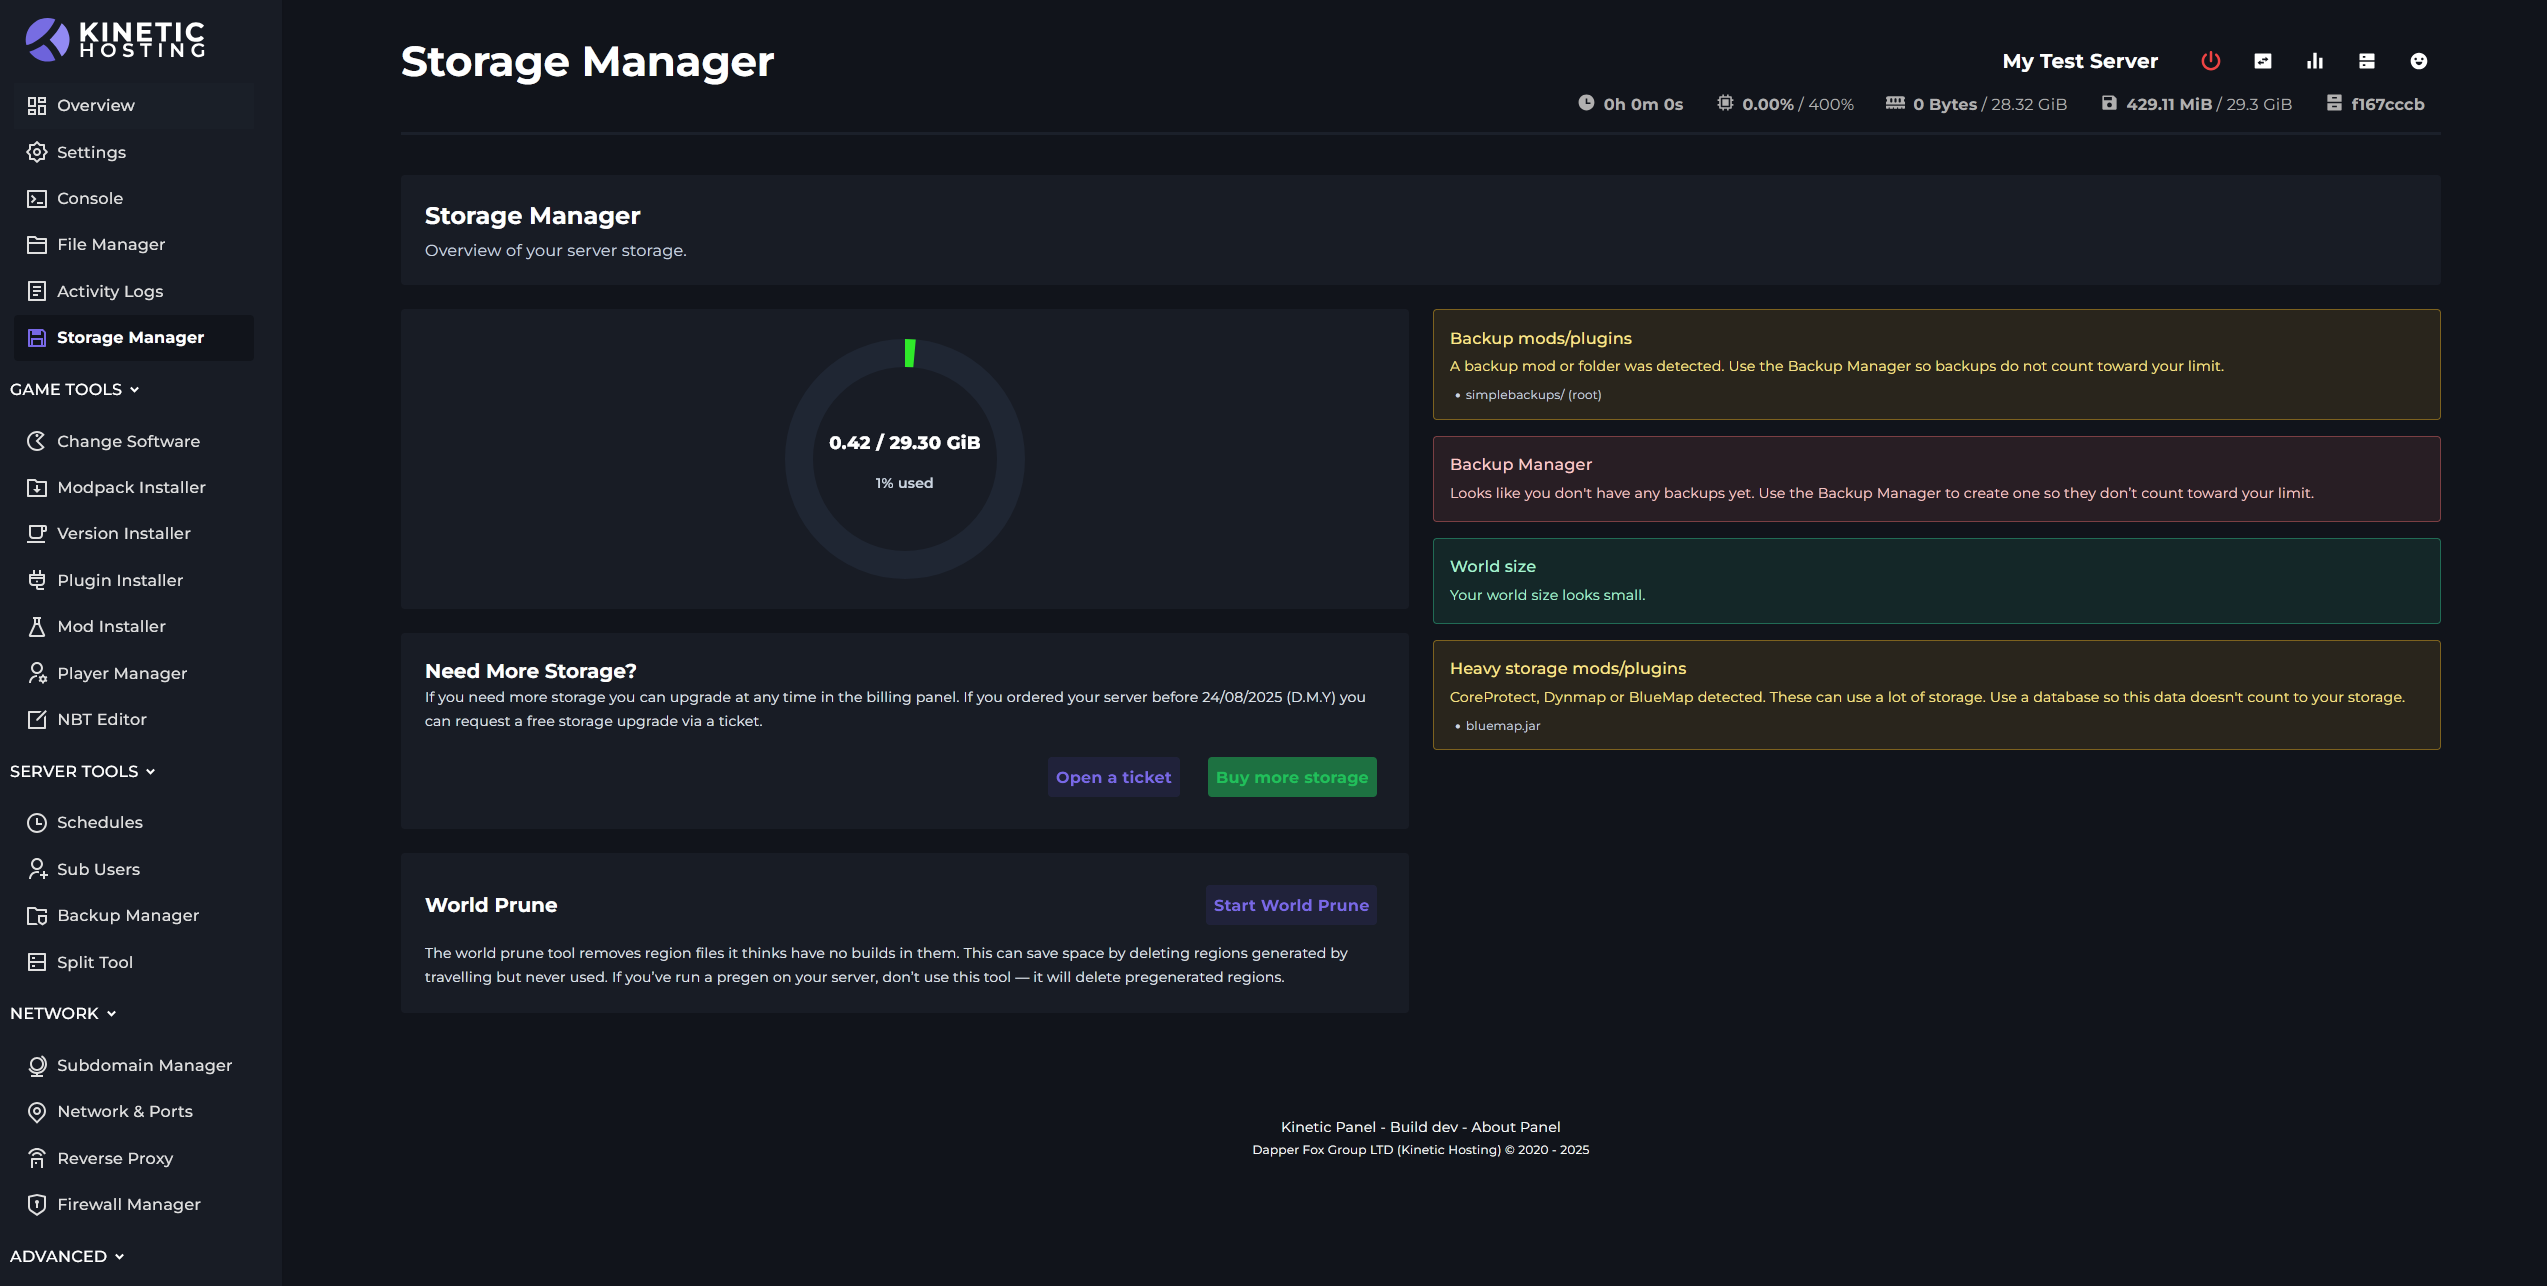Click the NBT Editor pencil icon
This screenshot has height=1286, width=2547.
pos(37,719)
